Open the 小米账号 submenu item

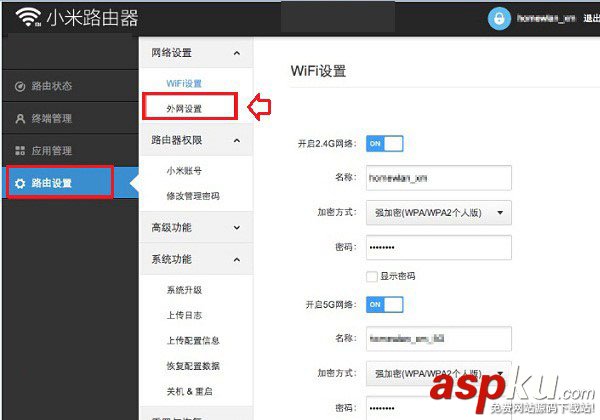(x=184, y=171)
